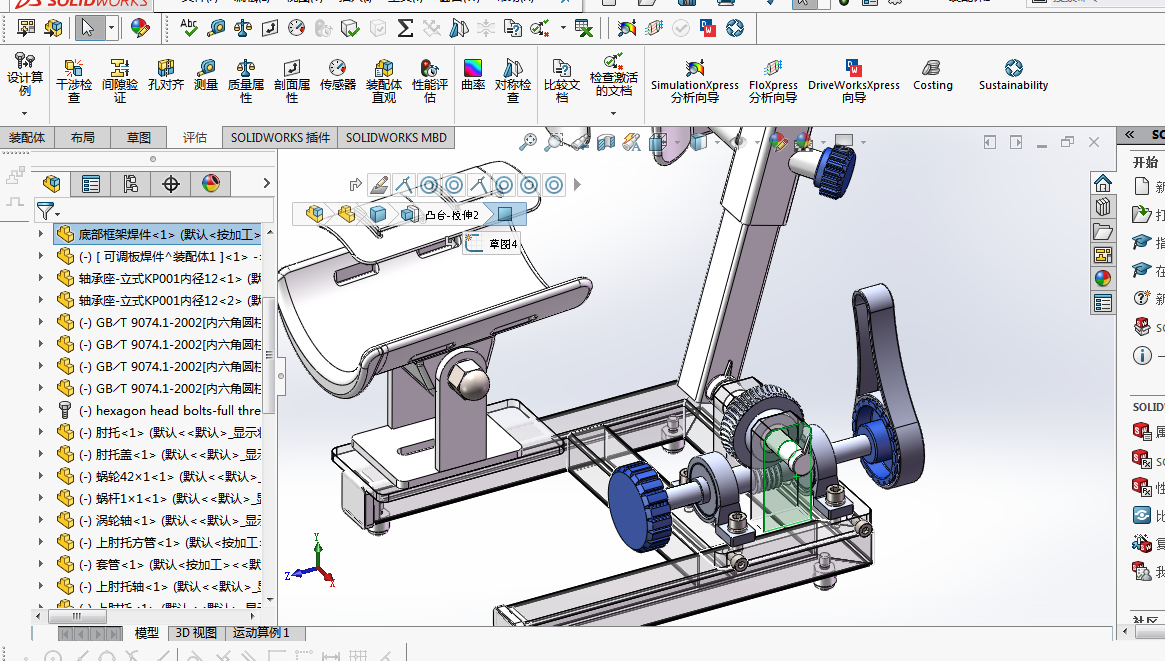Open the 干涉检查 interference check tool

(x=73, y=79)
